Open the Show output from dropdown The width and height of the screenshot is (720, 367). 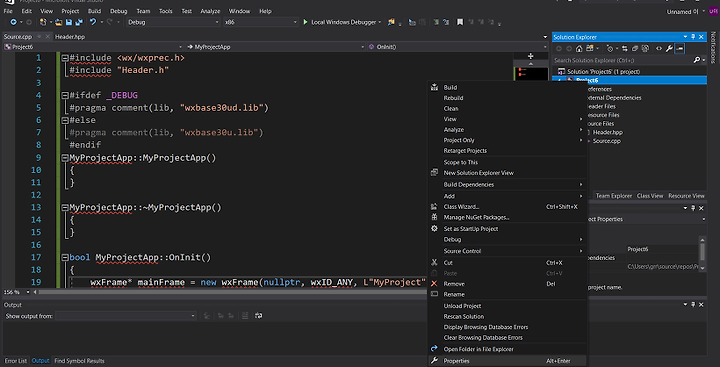pyautogui.click(x=126, y=316)
